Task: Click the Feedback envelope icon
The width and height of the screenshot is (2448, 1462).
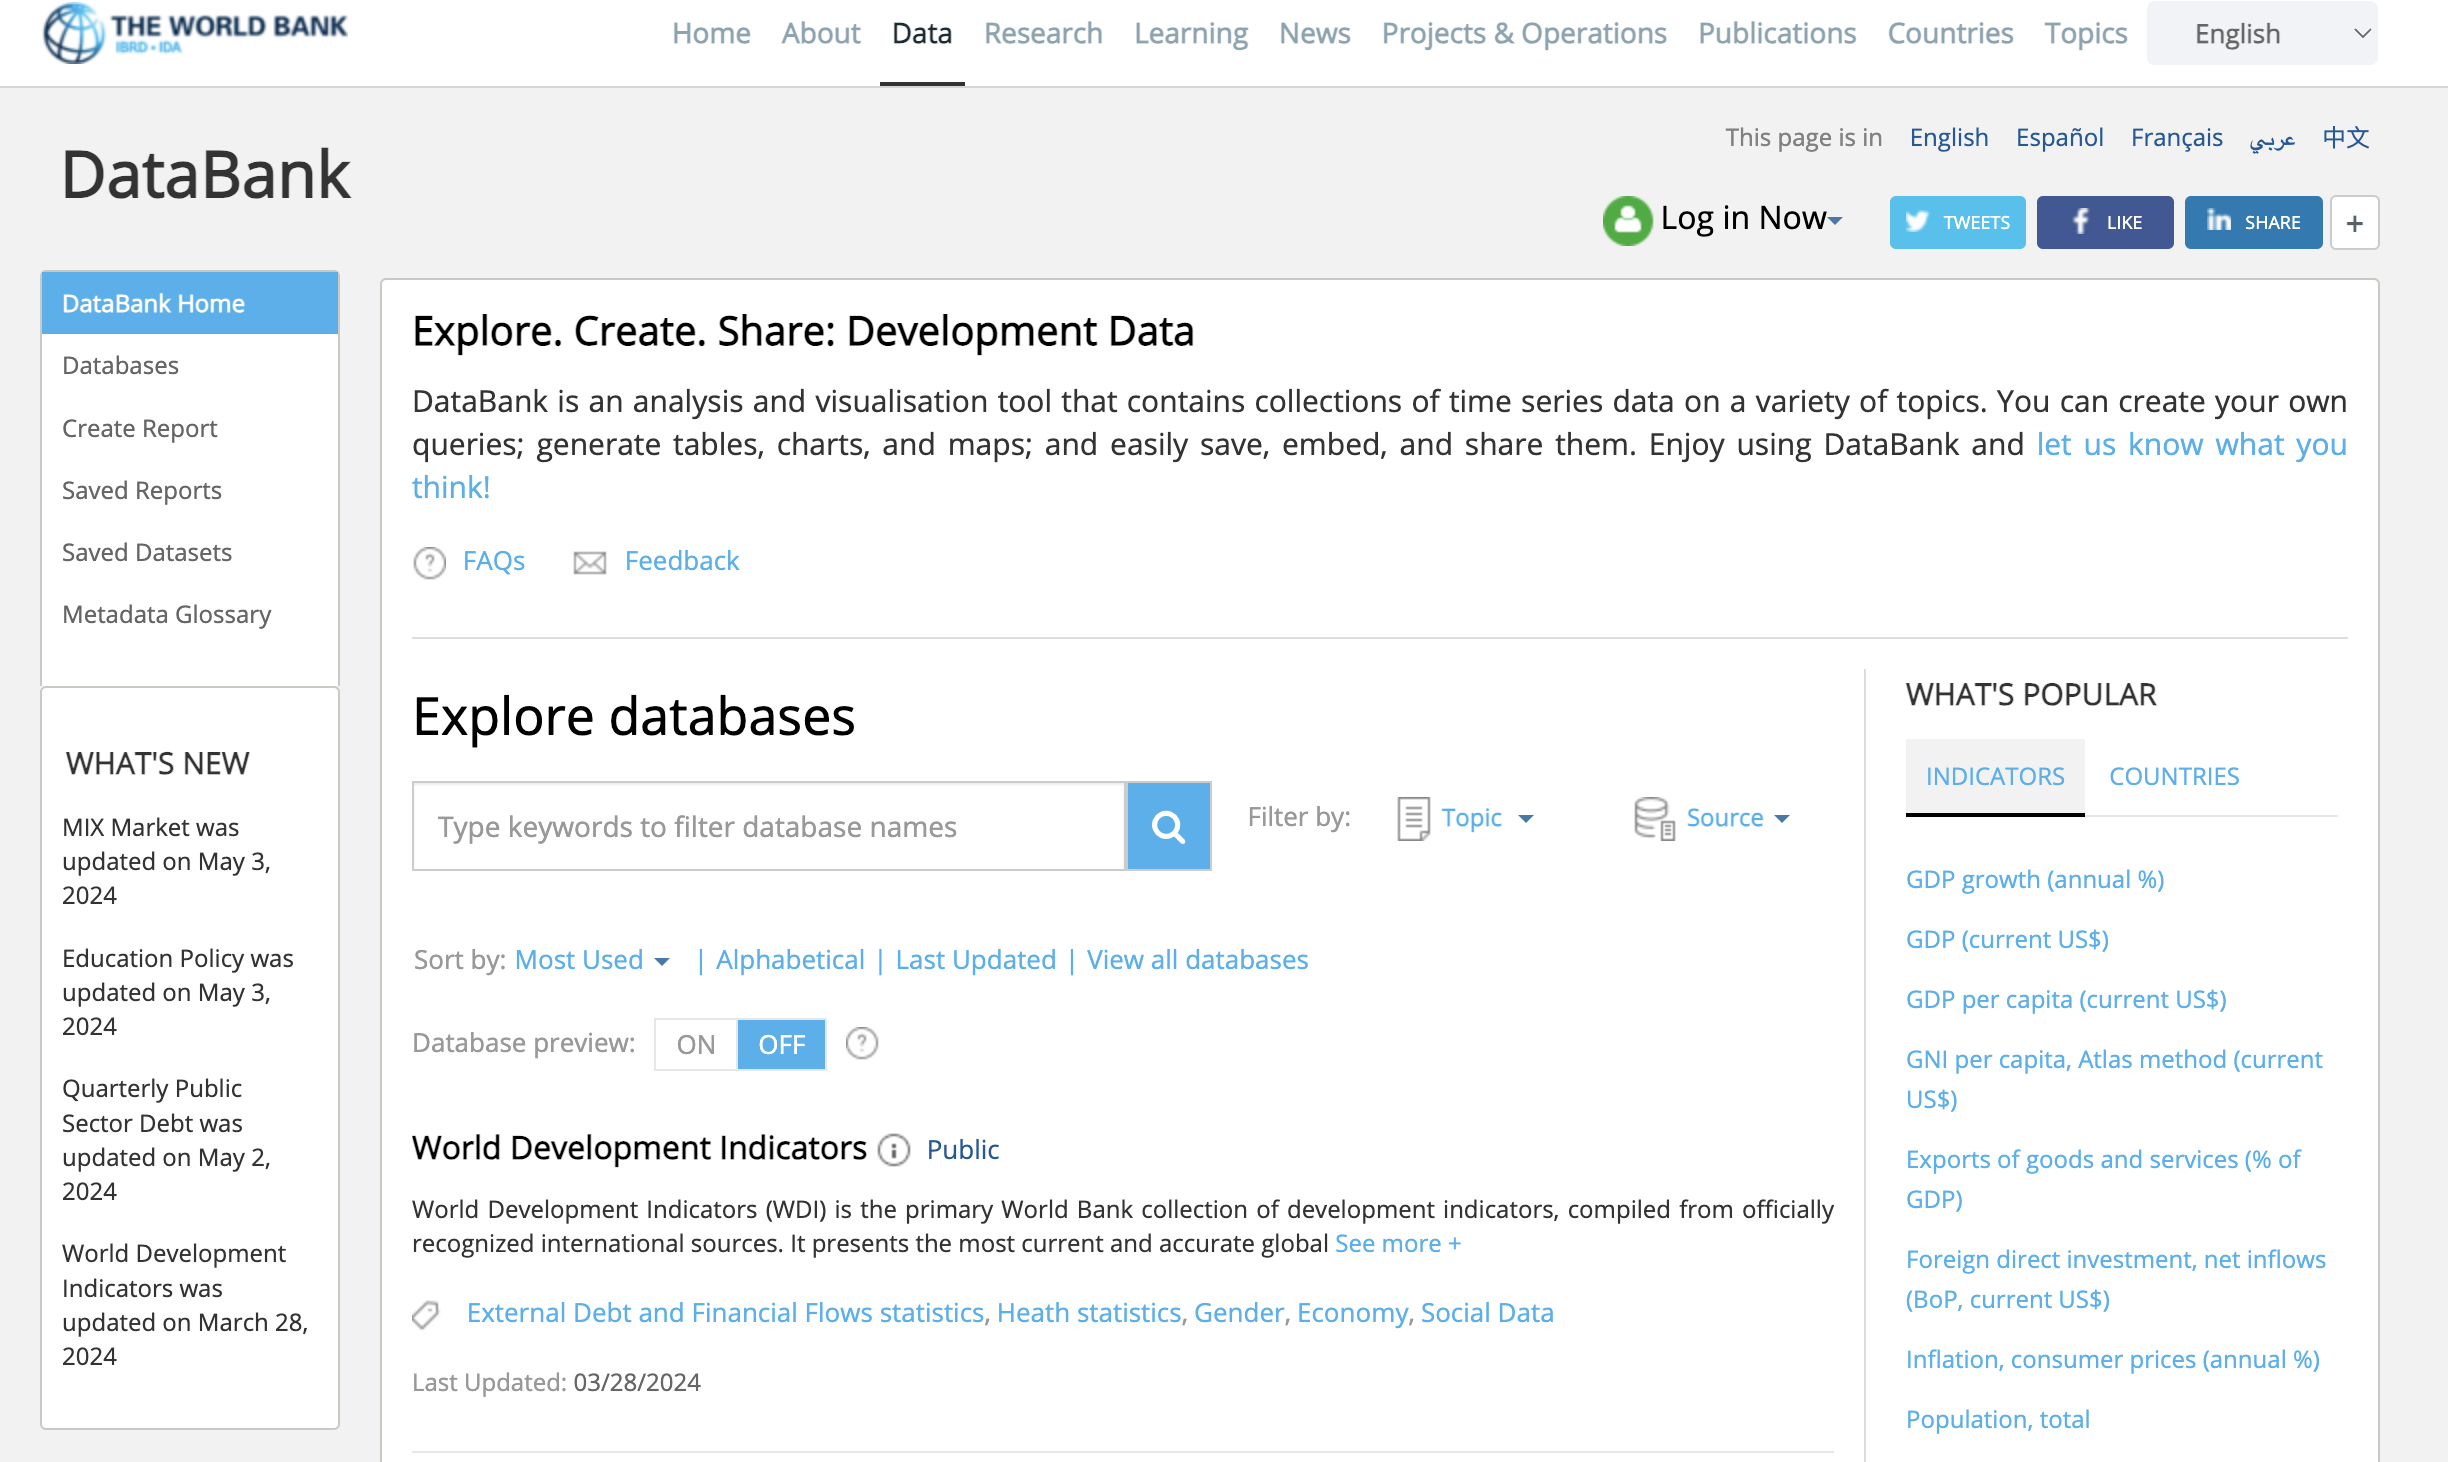Action: [x=589, y=562]
